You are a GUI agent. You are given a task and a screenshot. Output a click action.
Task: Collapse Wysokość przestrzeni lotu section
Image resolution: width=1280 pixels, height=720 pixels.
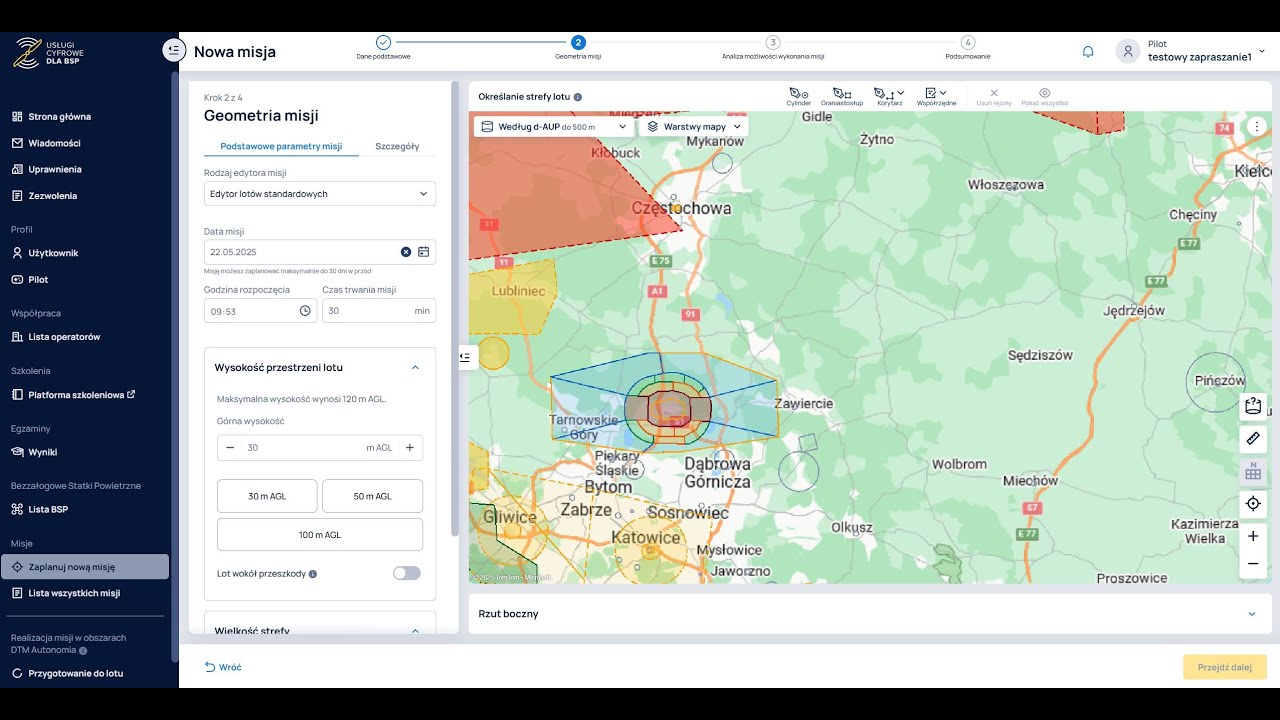(416, 367)
